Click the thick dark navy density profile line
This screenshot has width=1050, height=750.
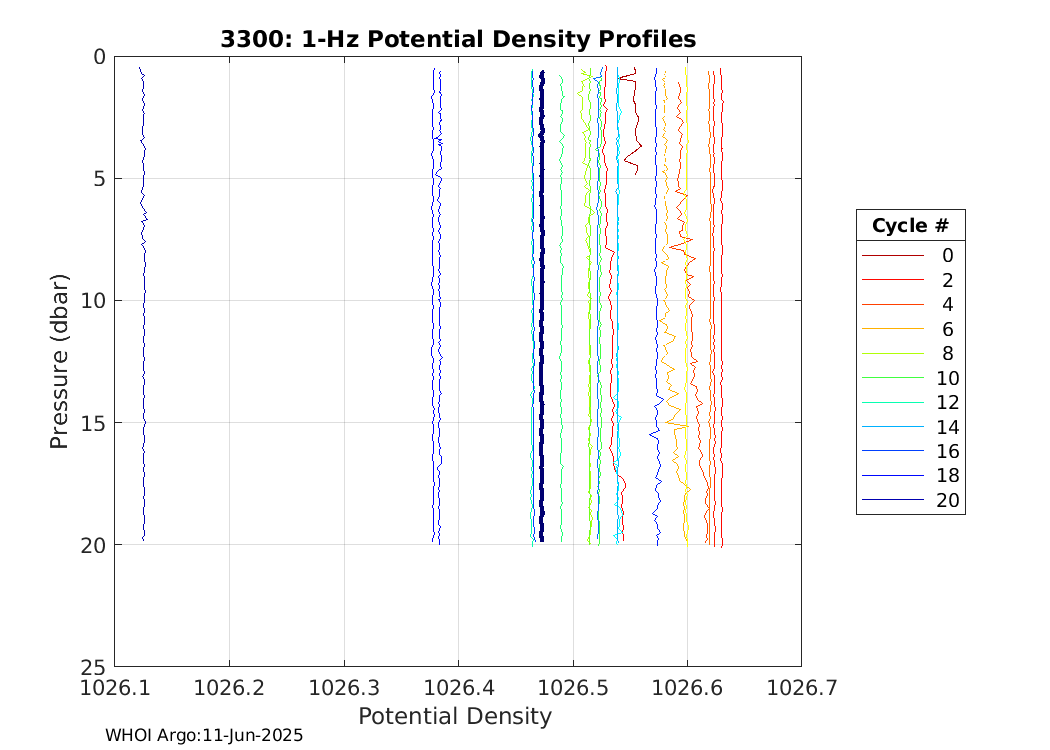click(x=542, y=305)
